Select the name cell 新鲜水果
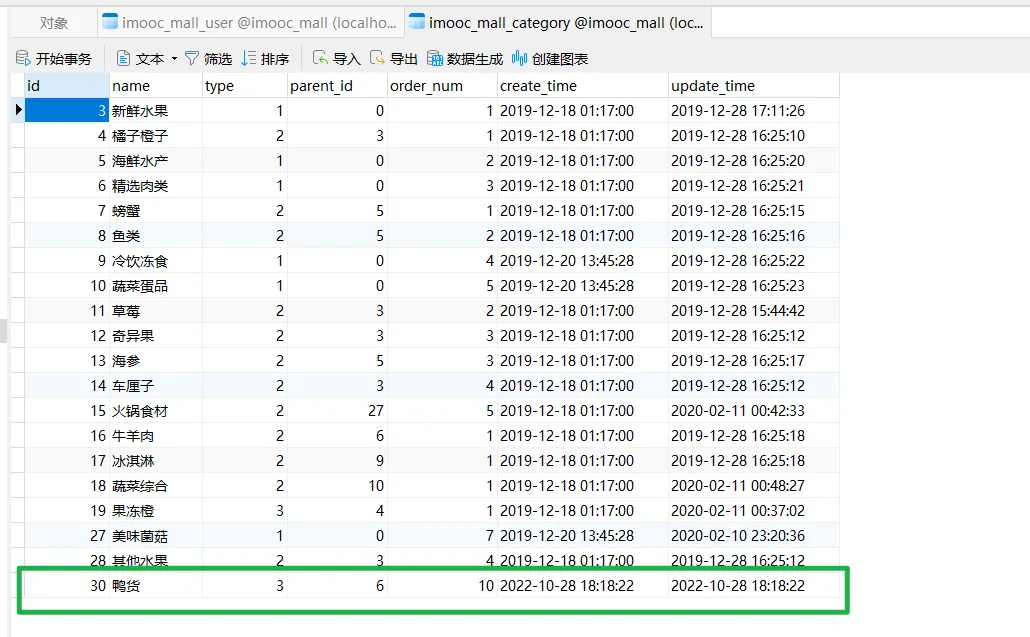Viewport: 1030px width, 637px height. tap(156, 111)
